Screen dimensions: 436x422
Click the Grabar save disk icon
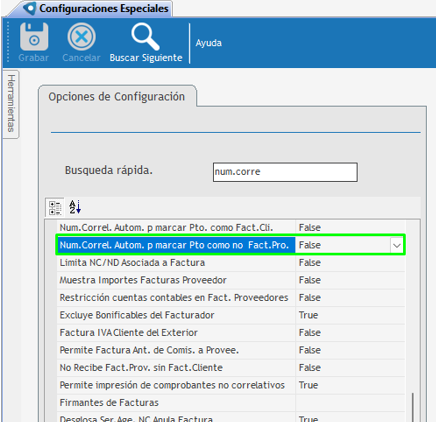(34, 36)
